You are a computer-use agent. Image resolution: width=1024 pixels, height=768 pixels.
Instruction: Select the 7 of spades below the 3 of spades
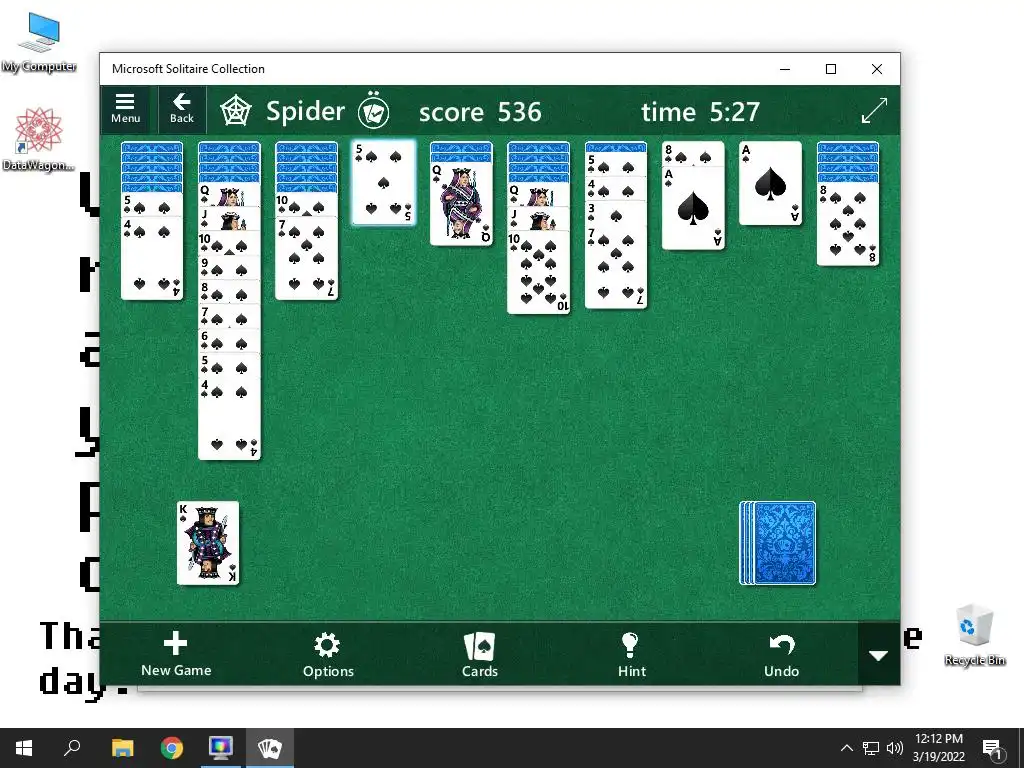[616, 266]
